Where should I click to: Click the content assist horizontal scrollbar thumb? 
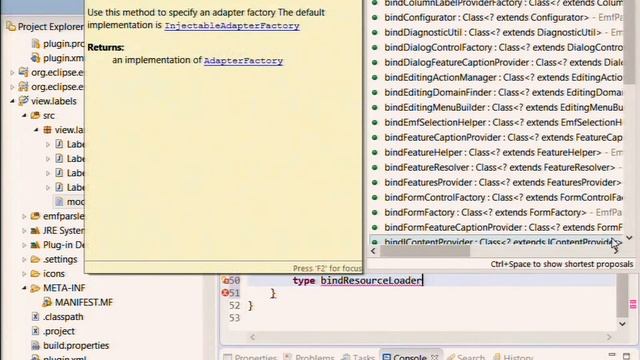424,251
